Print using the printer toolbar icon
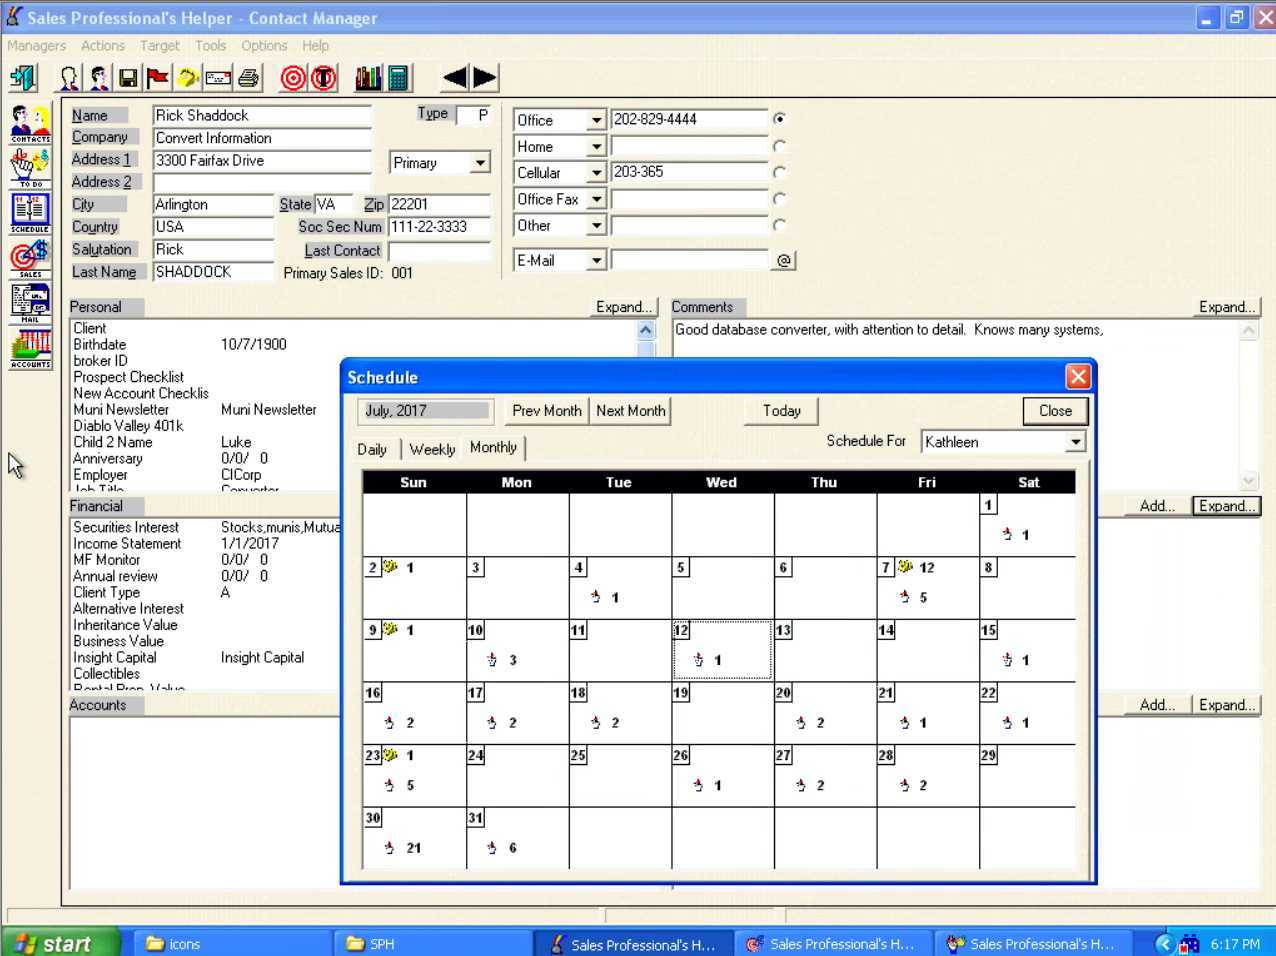1276x956 pixels. (x=248, y=77)
